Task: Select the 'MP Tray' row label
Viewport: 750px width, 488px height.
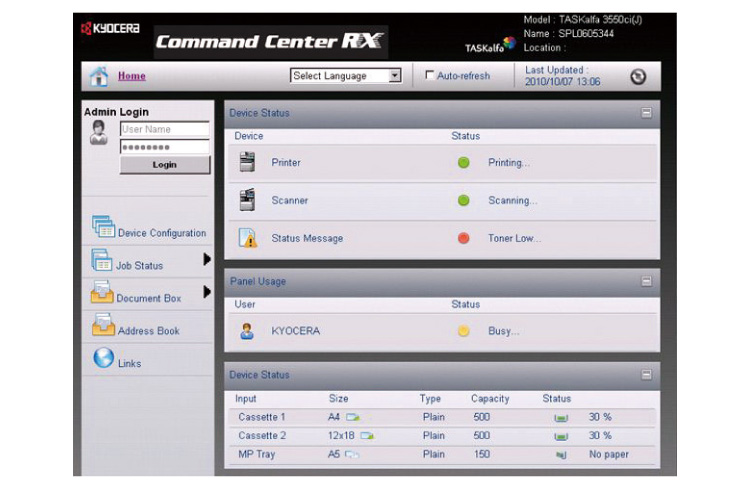Action: (257, 455)
